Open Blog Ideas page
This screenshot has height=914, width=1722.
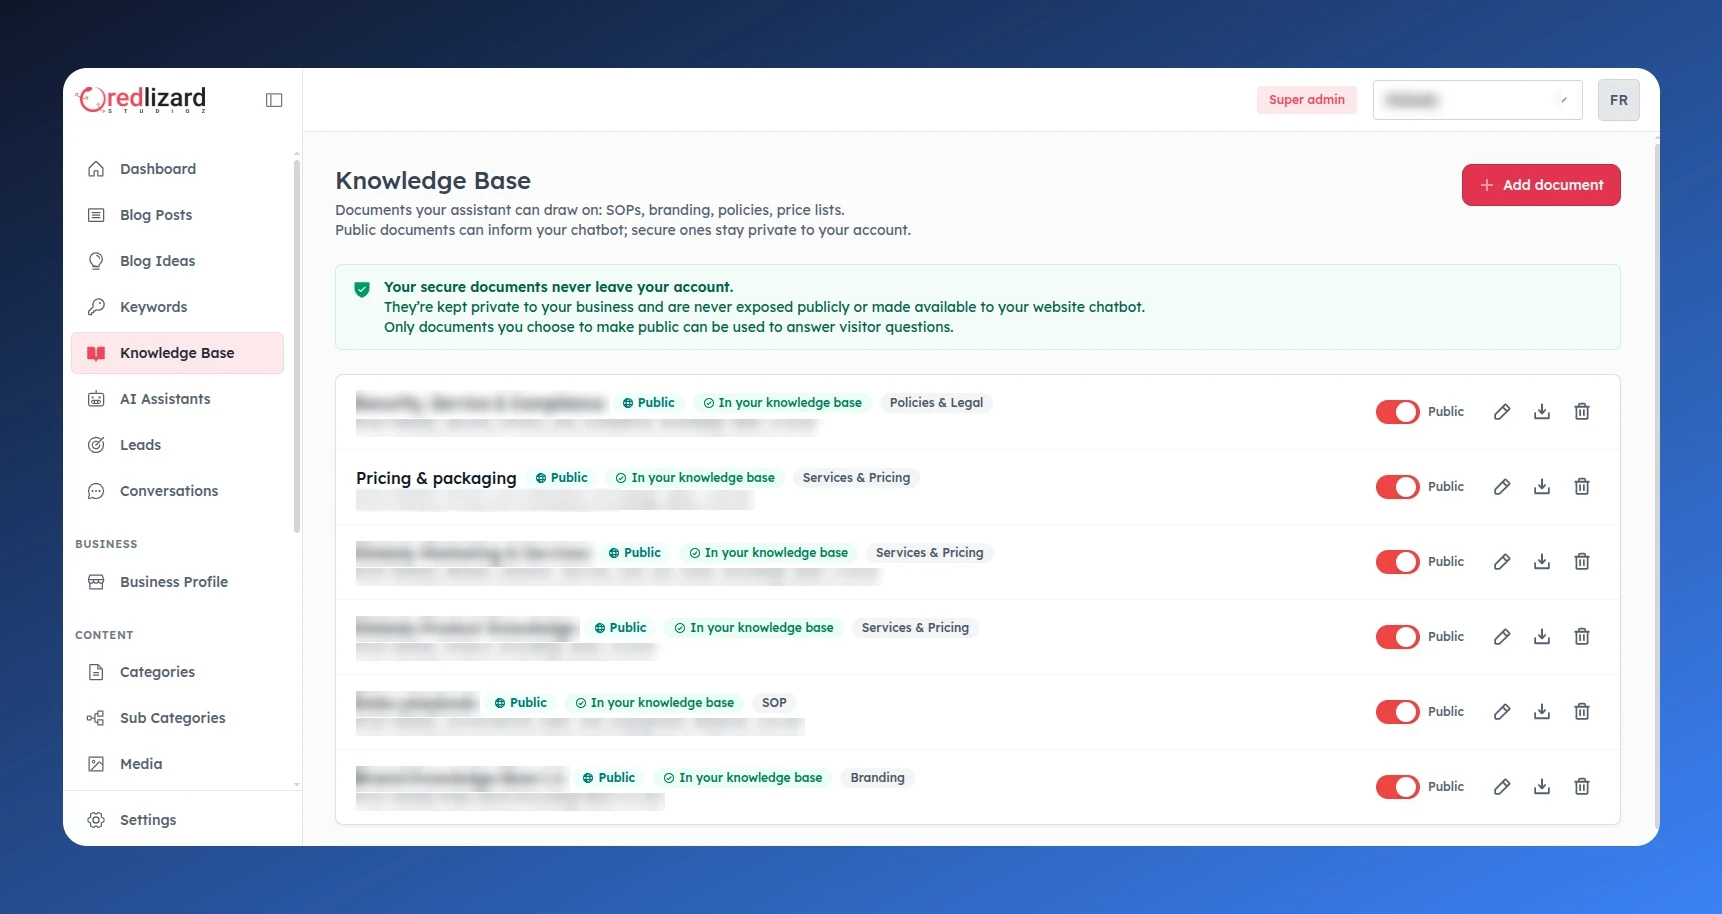pyautogui.click(x=177, y=261)
